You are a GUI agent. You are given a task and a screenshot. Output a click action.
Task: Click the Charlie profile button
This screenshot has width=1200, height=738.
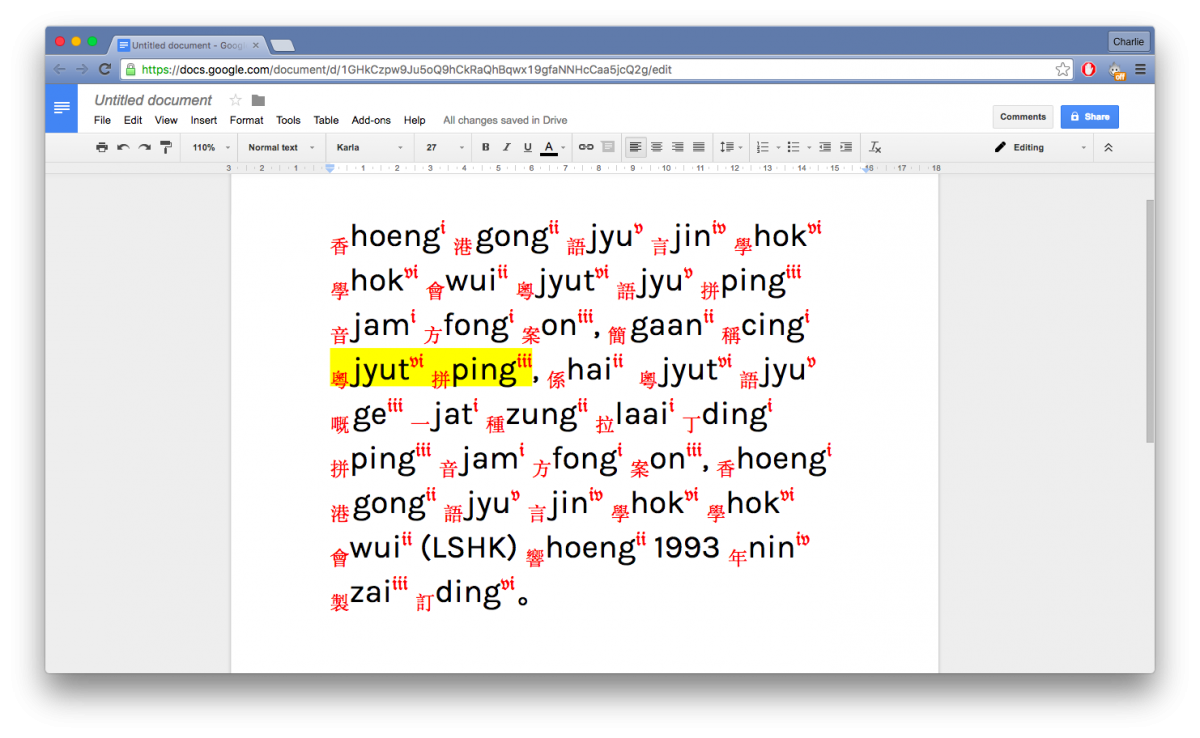pos(1128,42)
